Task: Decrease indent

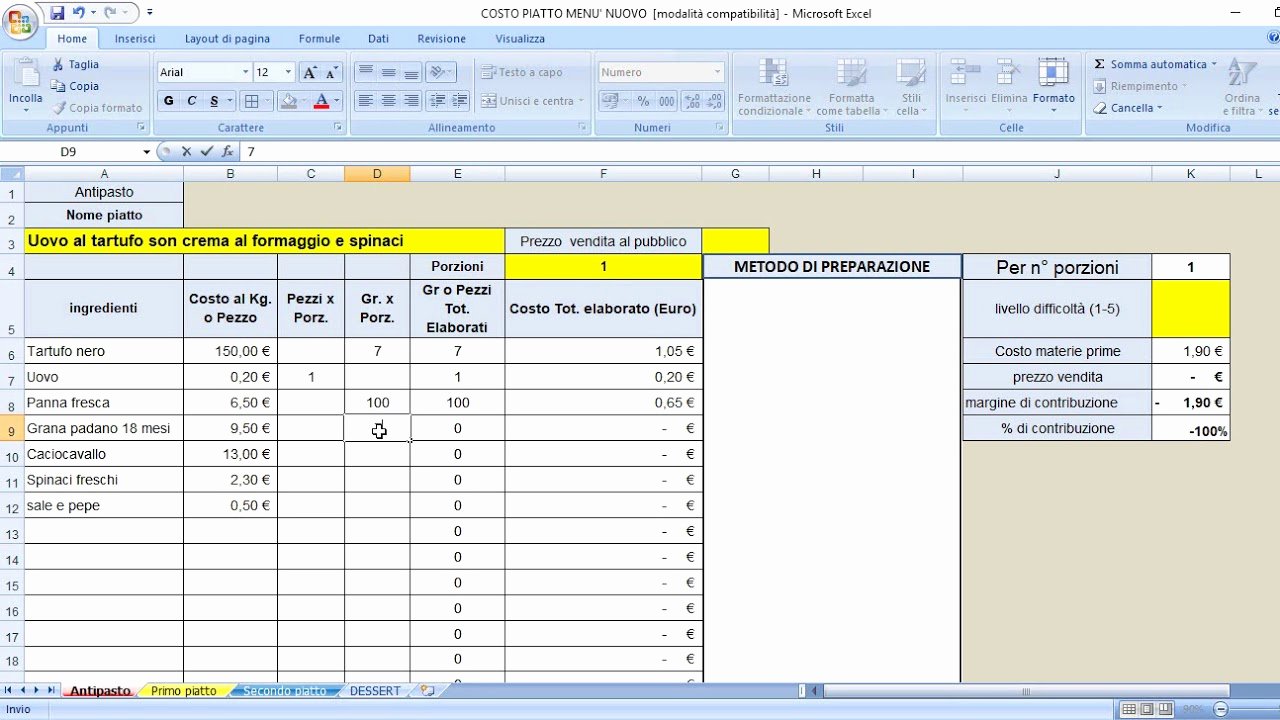Action: click(436, 101)
